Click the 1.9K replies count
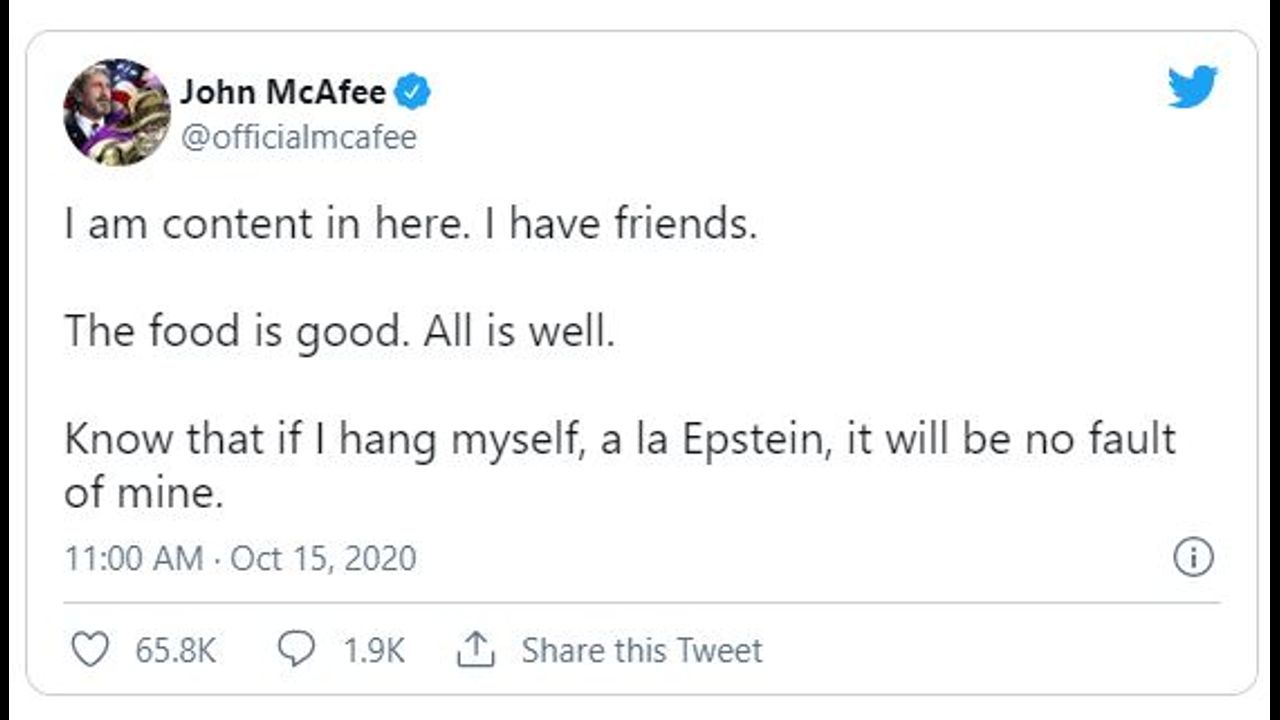The height and width of the screenshot is (720, 1280). [x=374, y=651]
